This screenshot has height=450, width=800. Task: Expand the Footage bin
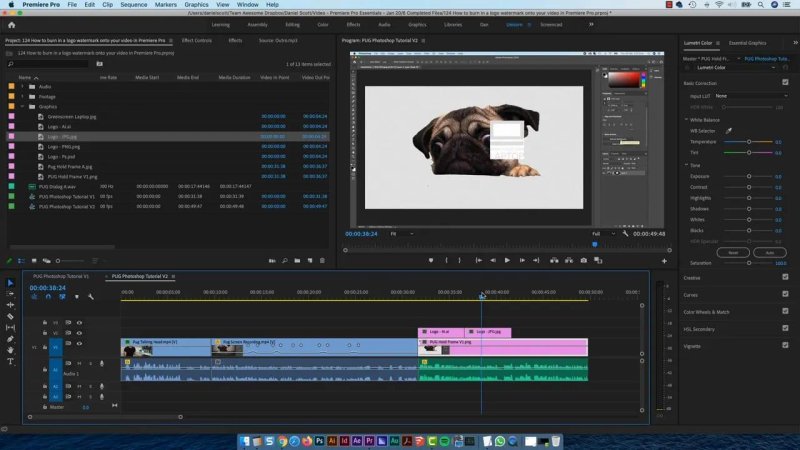click(22, 96)
